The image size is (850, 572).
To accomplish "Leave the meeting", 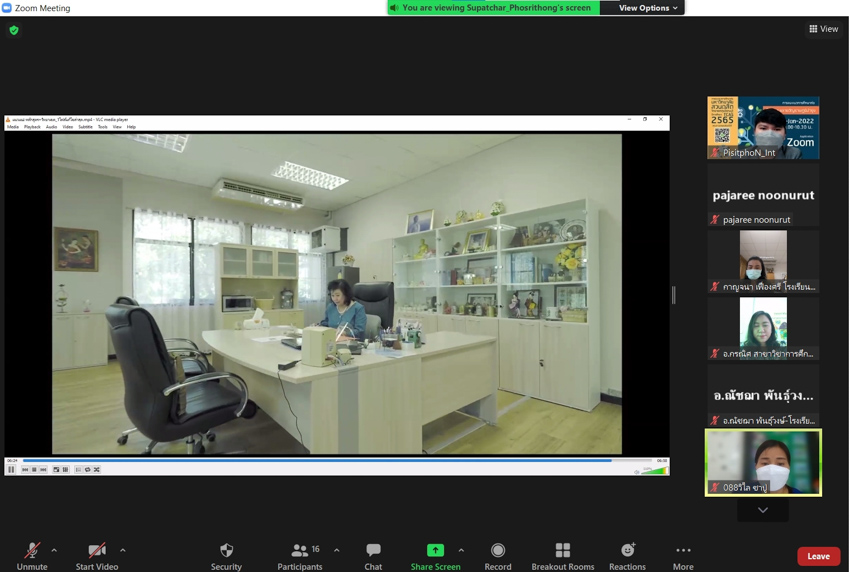I will 818,556.
